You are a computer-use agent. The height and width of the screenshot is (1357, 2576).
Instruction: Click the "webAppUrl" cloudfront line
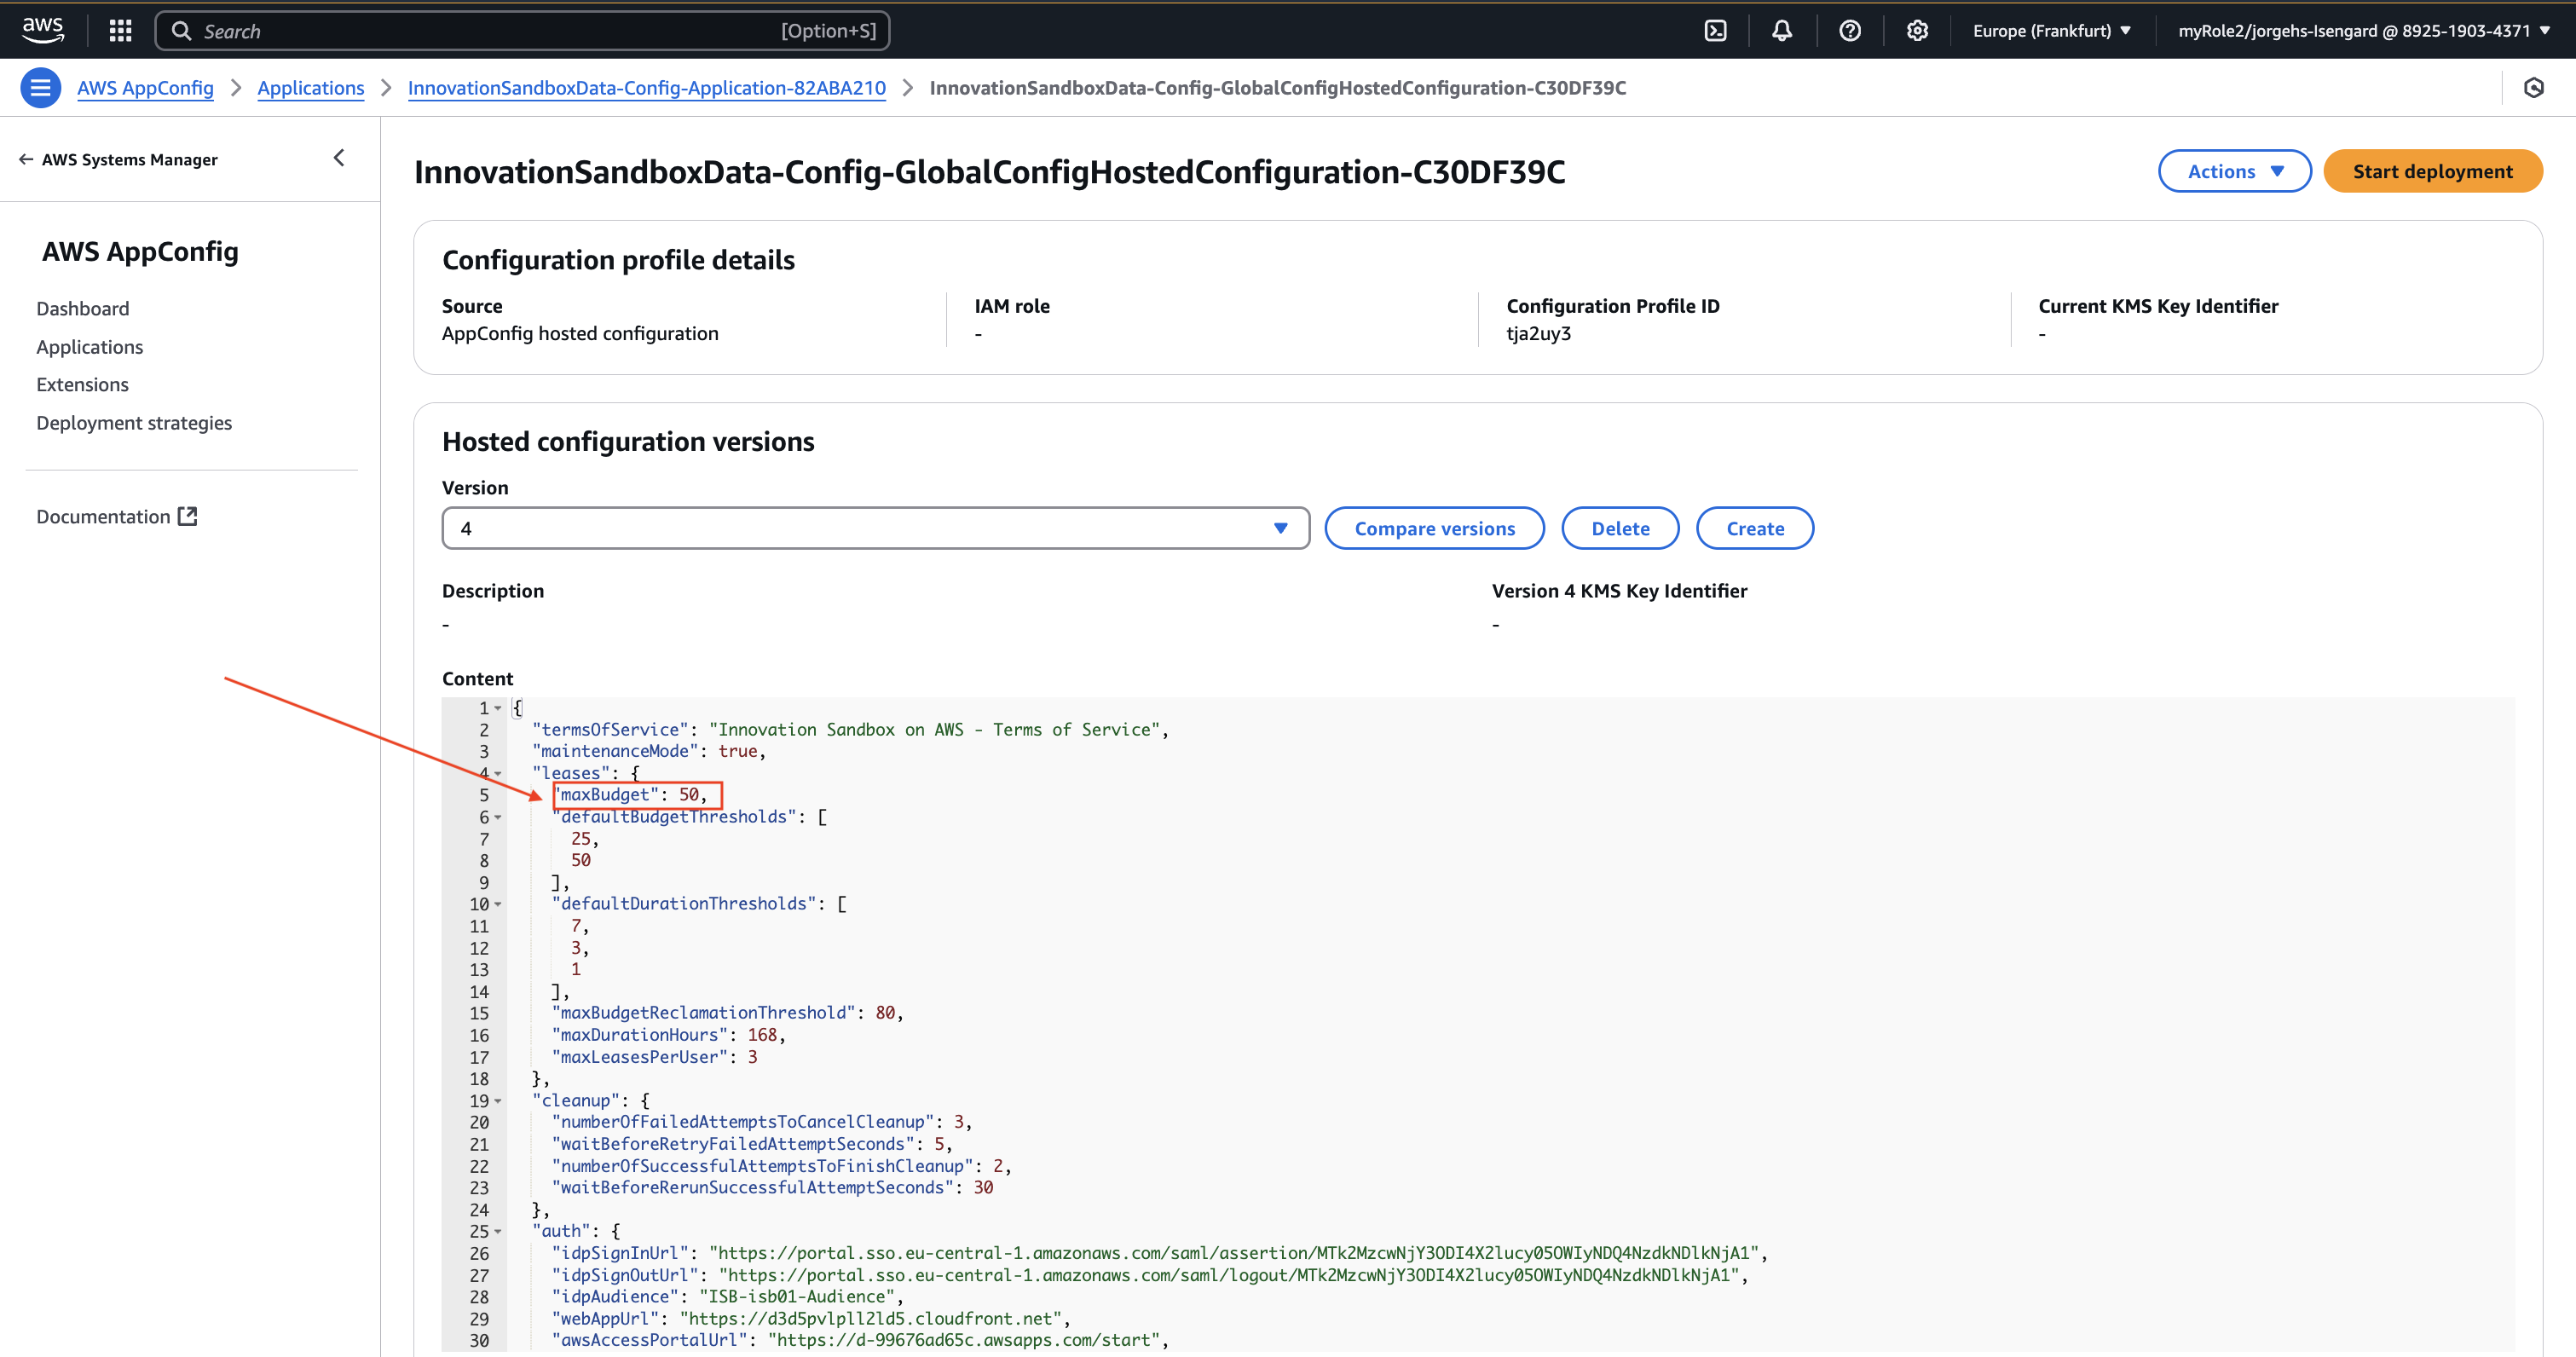[x=811, y=1319]
